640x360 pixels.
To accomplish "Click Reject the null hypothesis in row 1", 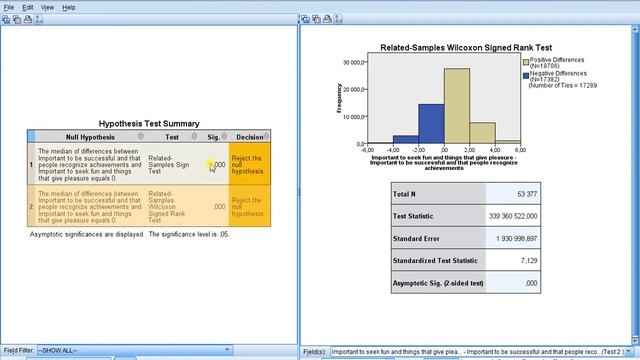I will click(247, 164).
